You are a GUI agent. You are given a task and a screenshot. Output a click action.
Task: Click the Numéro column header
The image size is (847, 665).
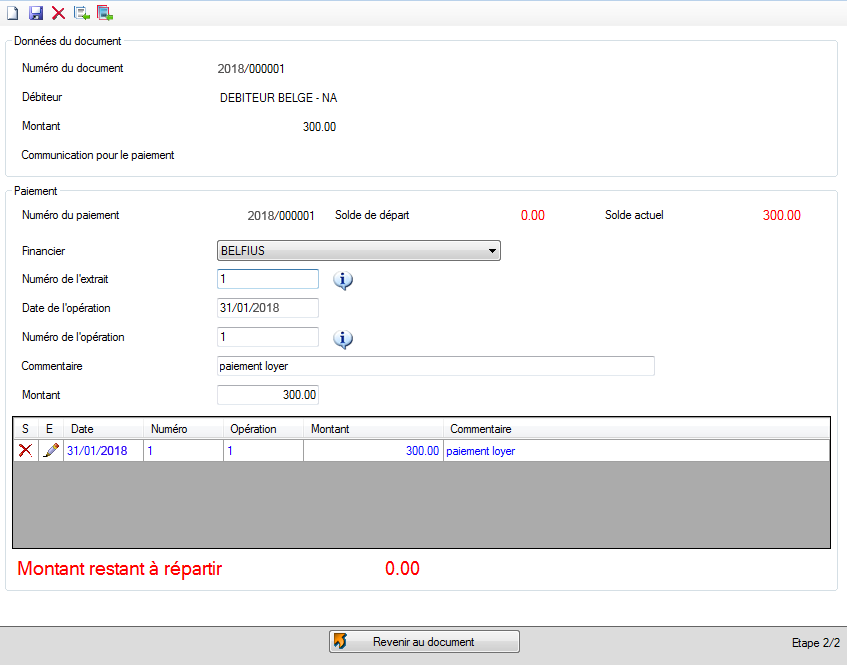pyautogui.click(x=184, y=429)
